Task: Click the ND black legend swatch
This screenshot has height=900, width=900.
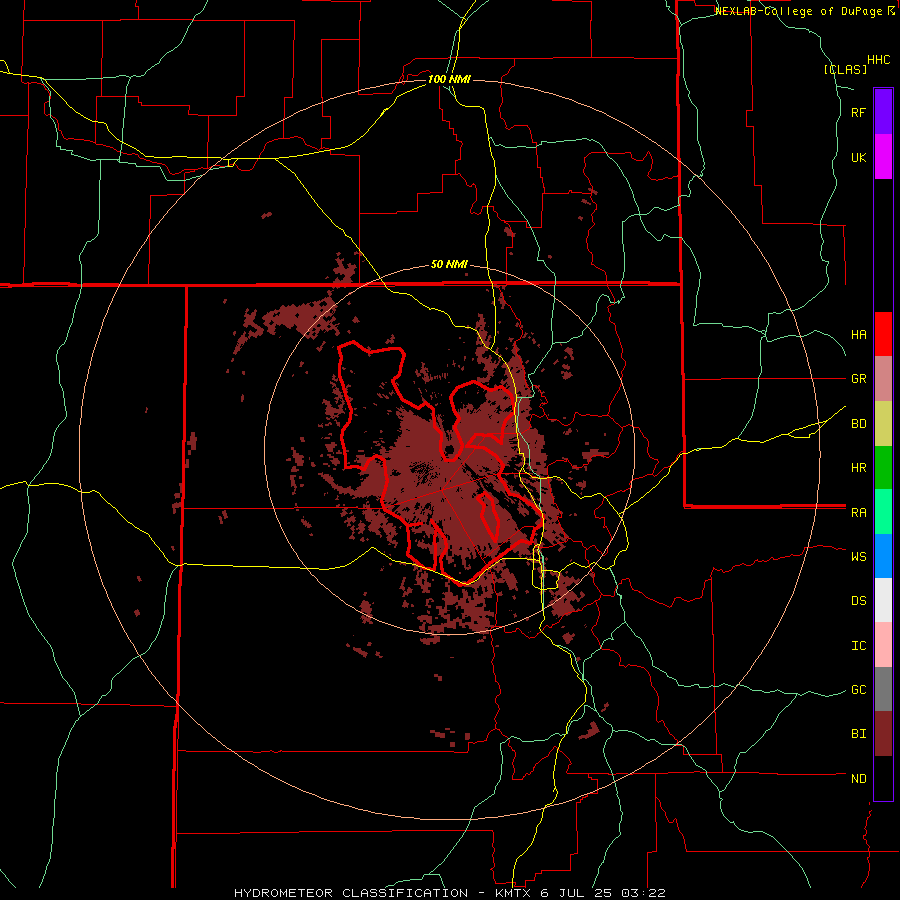Action: [883, 778]
